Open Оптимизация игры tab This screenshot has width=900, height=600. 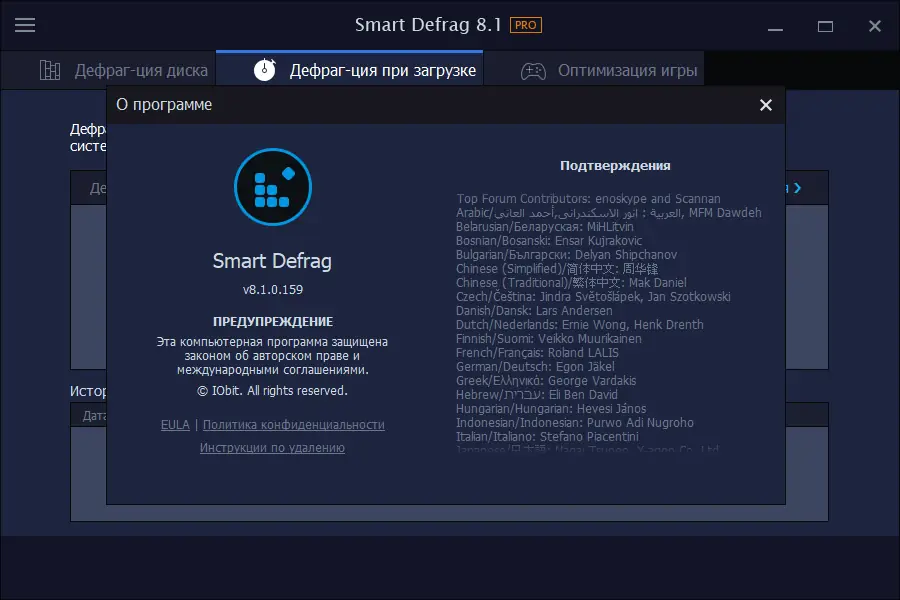pos(594,70)
